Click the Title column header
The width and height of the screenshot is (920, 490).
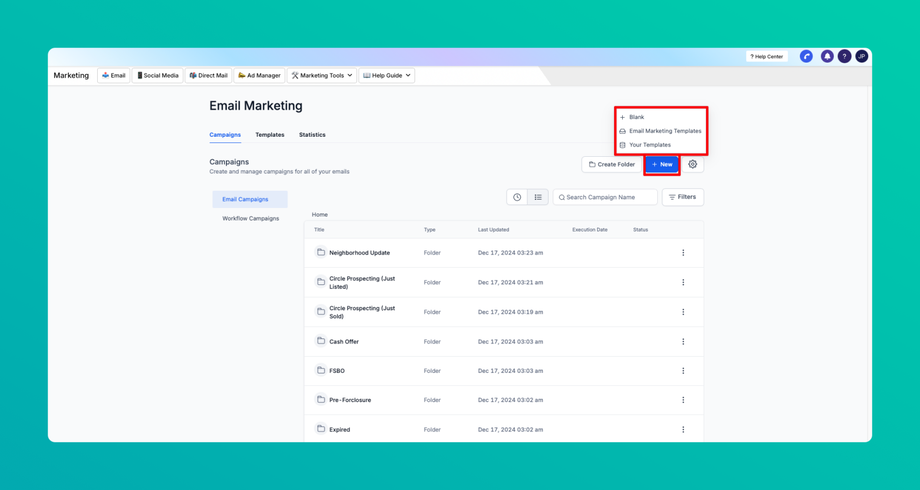(319, 230)
